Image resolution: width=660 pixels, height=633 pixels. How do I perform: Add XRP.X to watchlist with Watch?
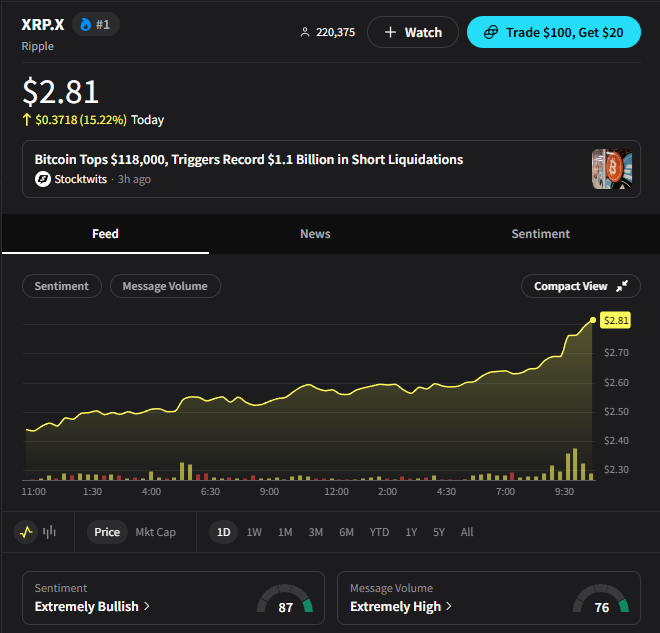[x=412, y=32]
